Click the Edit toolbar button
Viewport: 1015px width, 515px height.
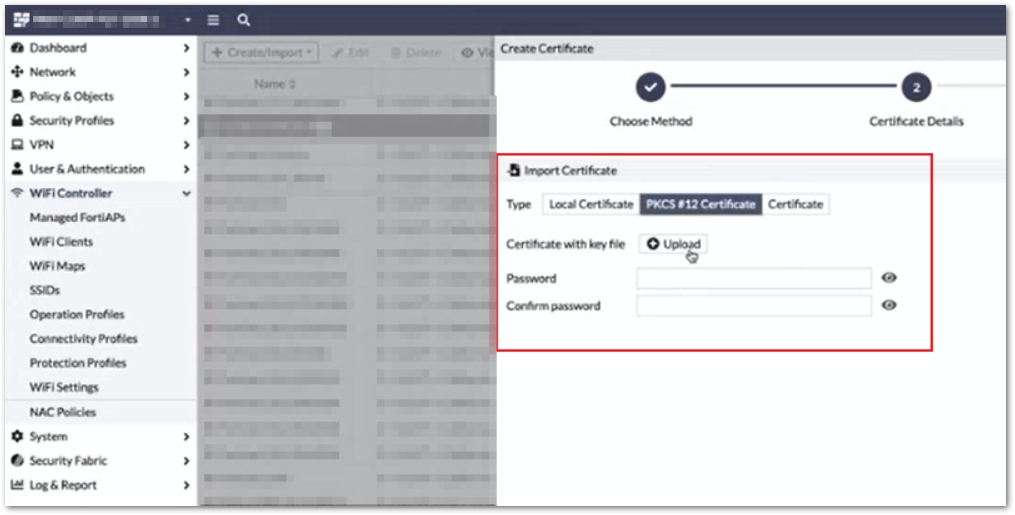(x=351, y=53)
